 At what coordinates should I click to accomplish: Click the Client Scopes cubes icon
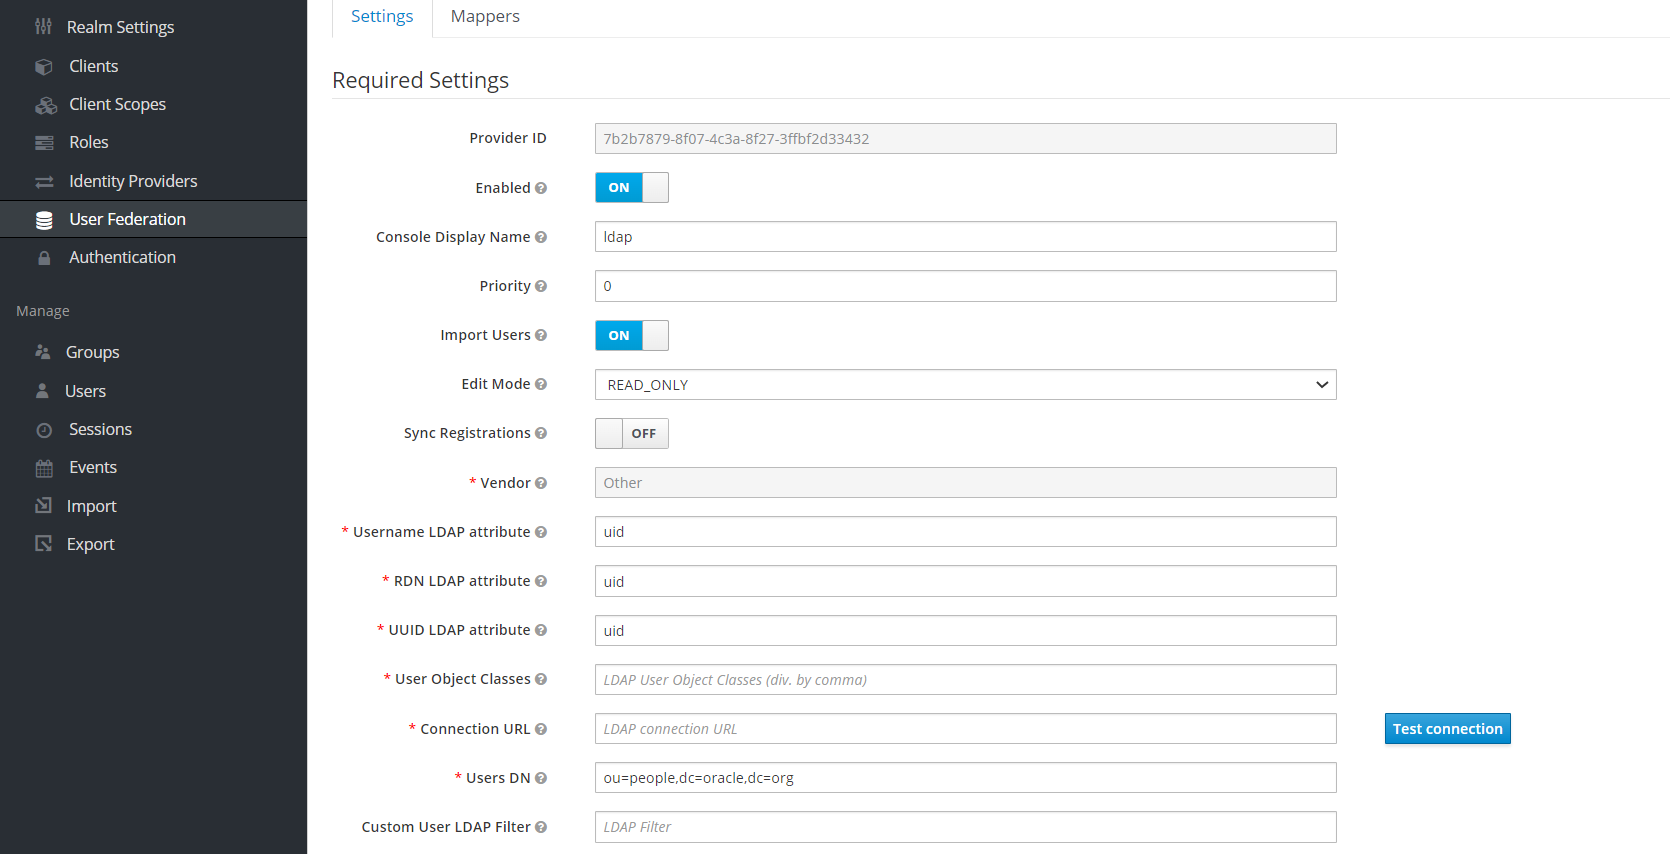(46, 105)
